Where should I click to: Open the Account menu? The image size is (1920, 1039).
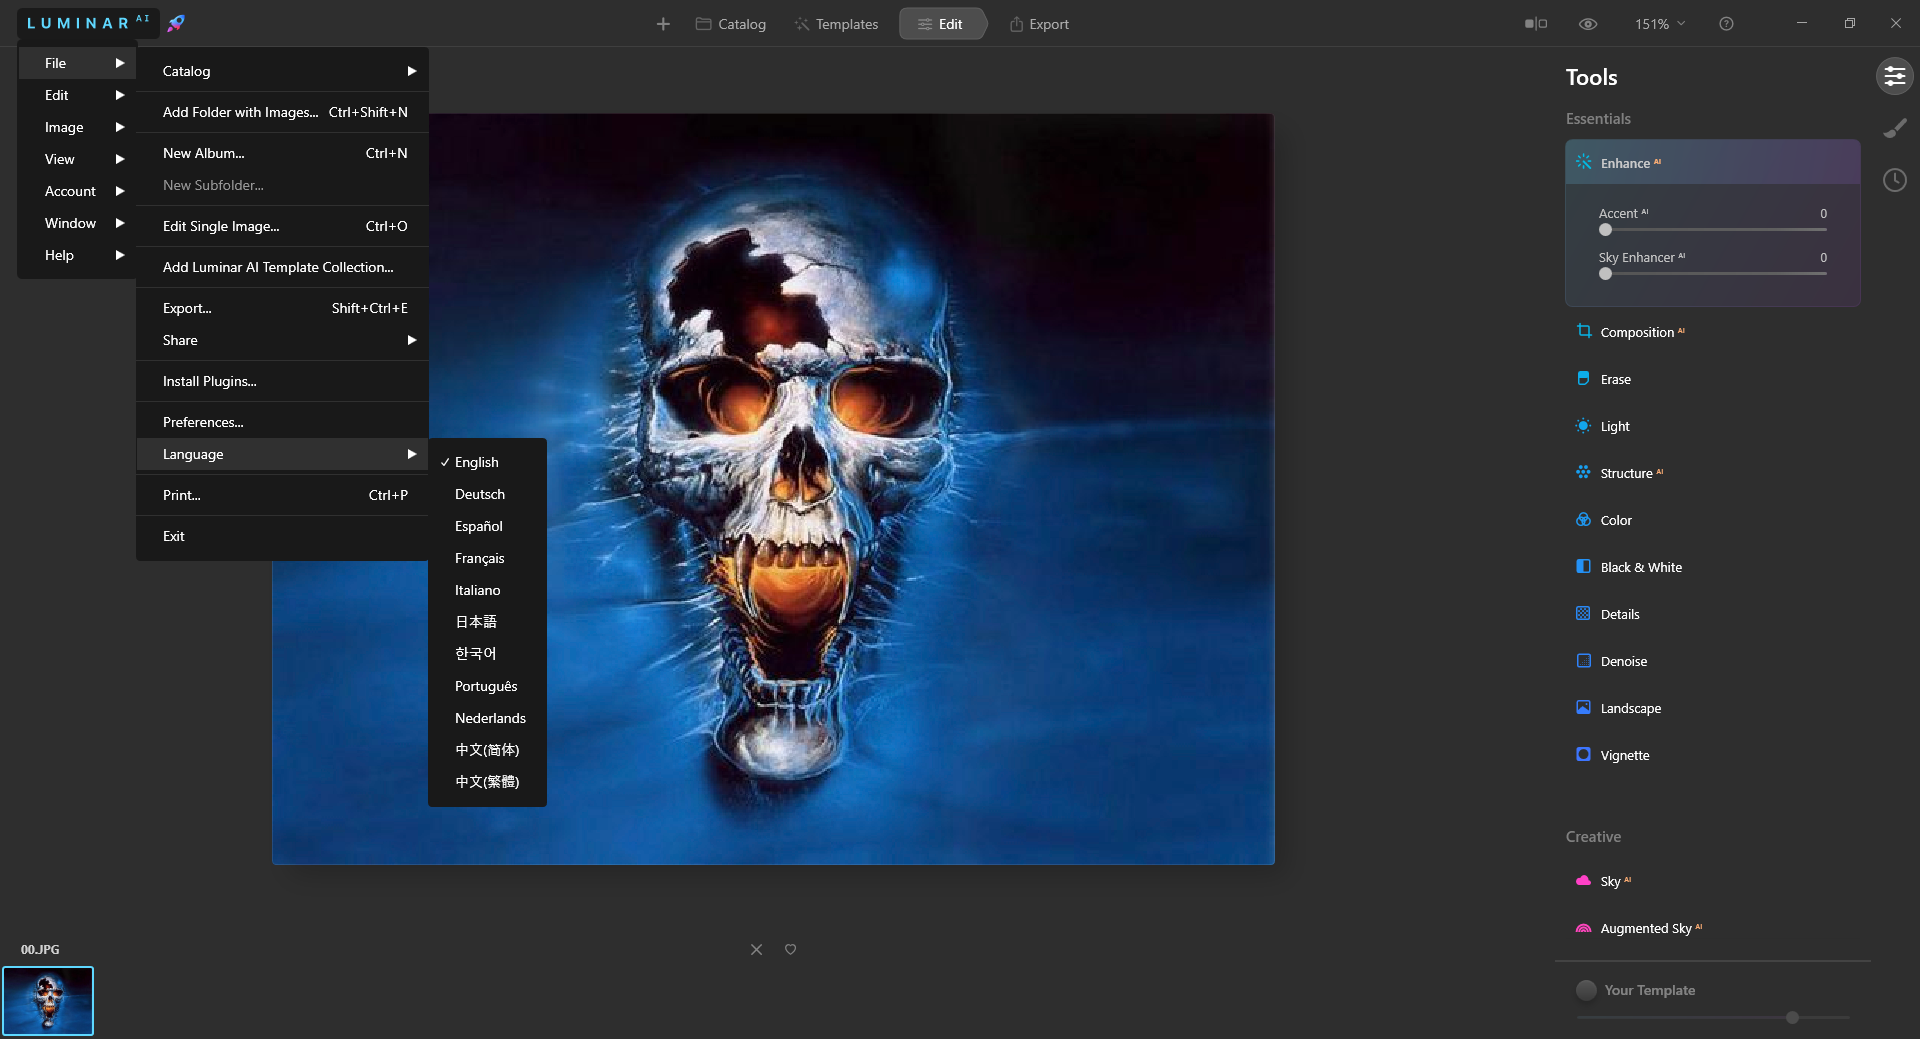coord(77,191)
